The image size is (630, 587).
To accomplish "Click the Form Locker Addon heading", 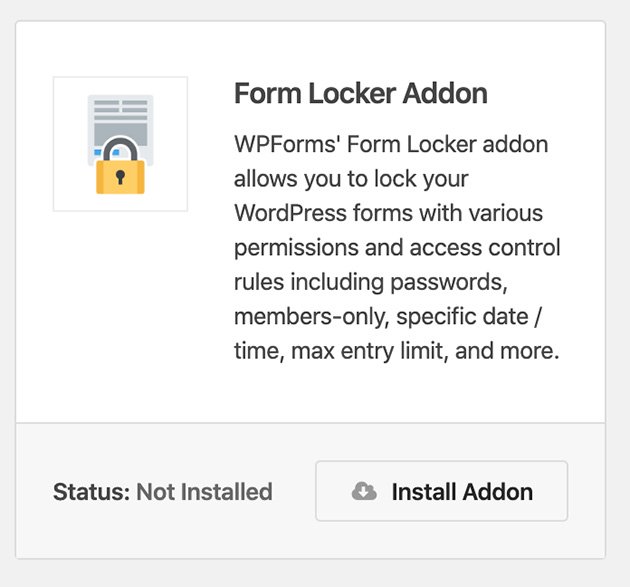I will coord(360,94).
